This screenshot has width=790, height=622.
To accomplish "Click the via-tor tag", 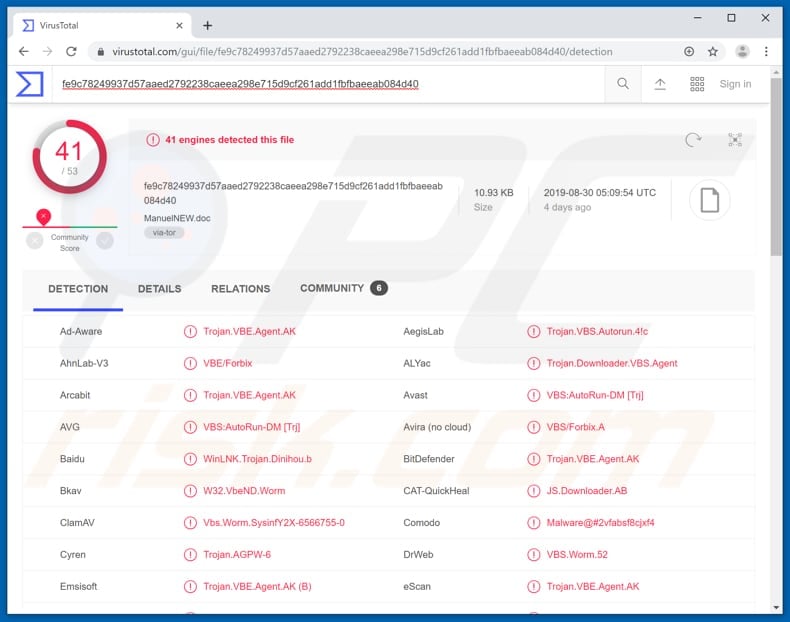I will tap(164, 233).
